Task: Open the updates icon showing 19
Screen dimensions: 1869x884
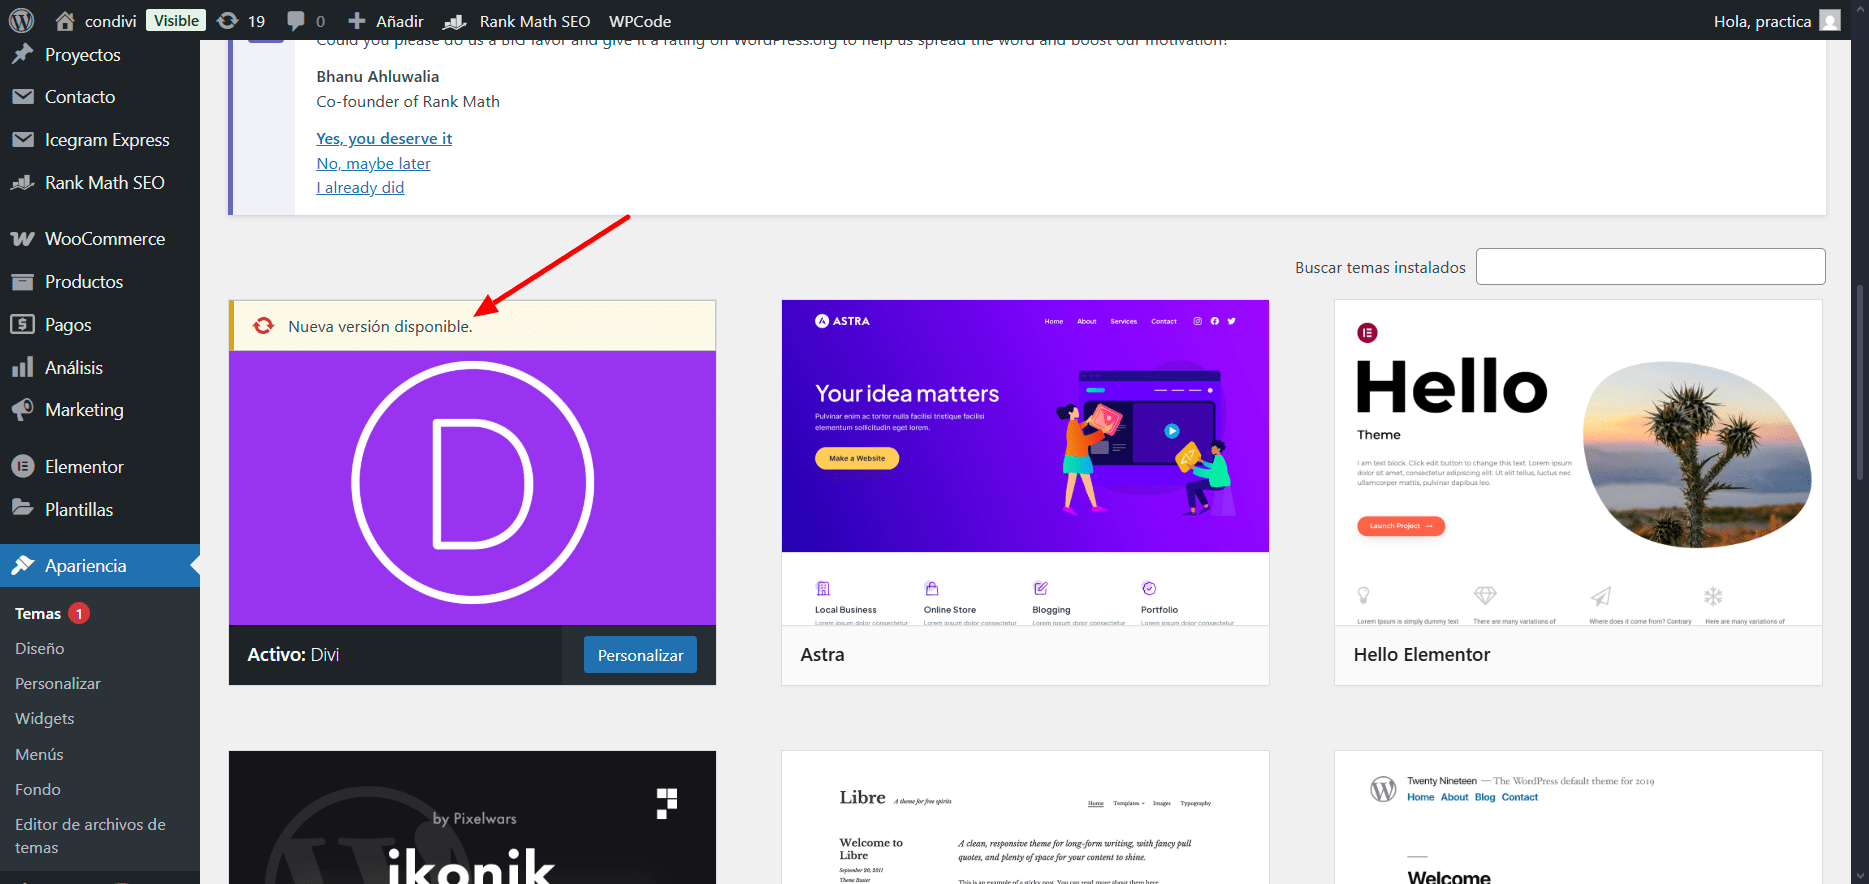Action: (241, 21)
